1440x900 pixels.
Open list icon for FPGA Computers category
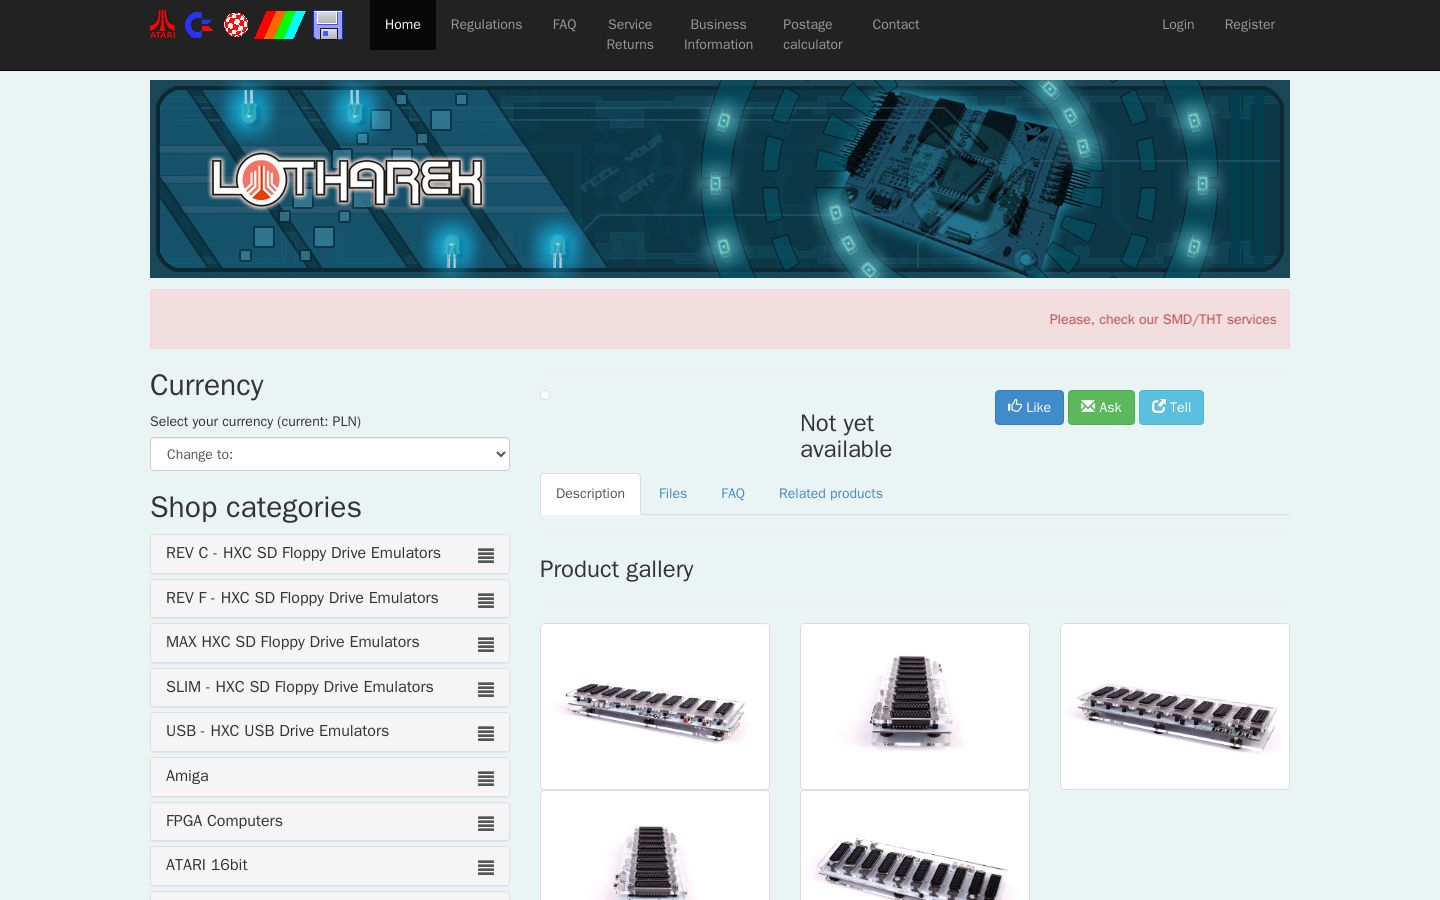(486, 823)
